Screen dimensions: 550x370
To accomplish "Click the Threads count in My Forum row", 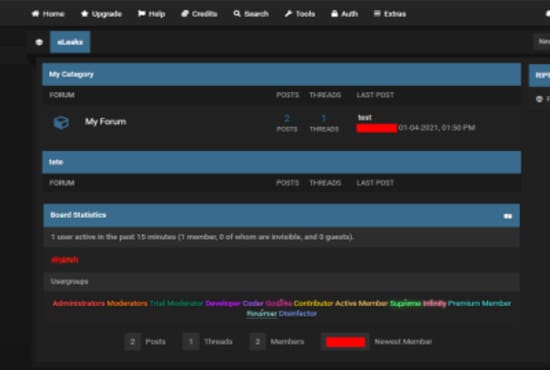I will (324, 118).
